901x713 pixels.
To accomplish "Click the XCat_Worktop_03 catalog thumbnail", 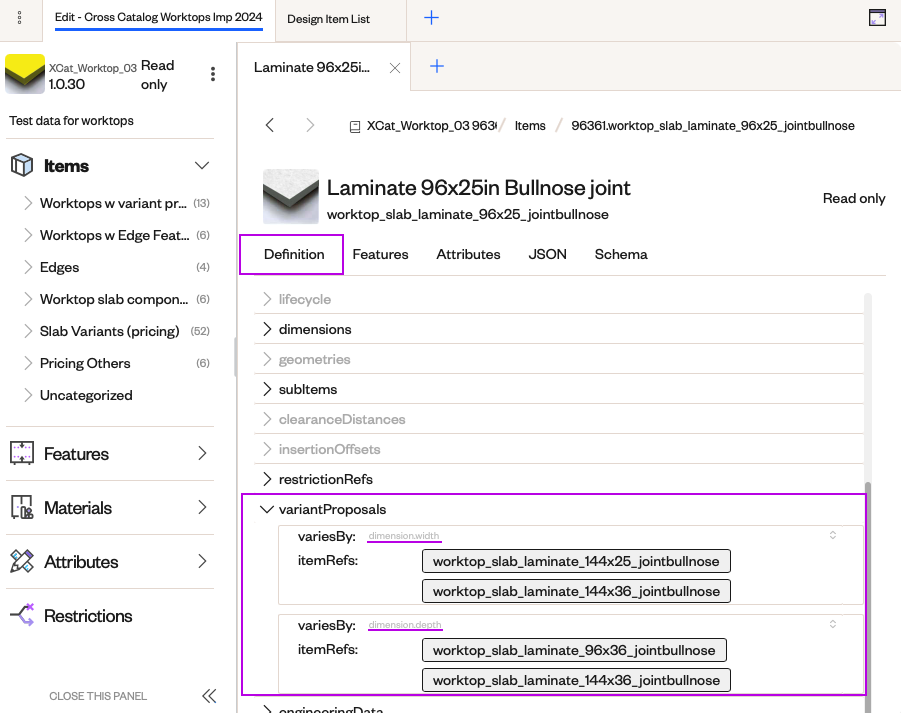I will click(x=25, y=74).
